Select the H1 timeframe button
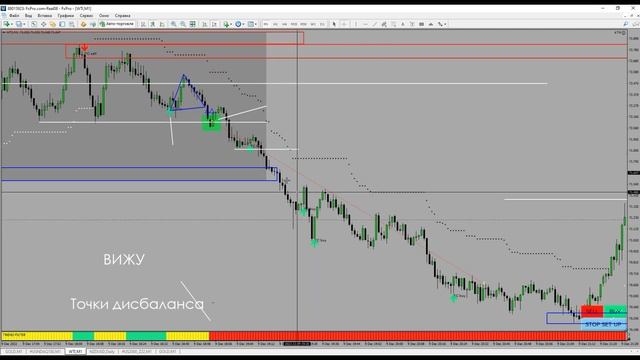The width and height of the screenshot is (640, 360). click(x=303, y=24)
